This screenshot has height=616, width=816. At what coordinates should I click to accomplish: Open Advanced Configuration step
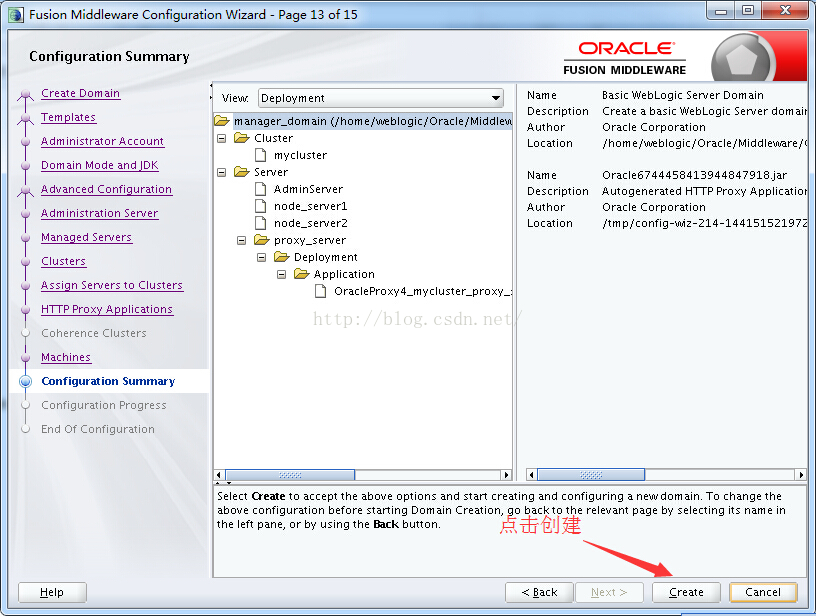(x=107, y=189)
